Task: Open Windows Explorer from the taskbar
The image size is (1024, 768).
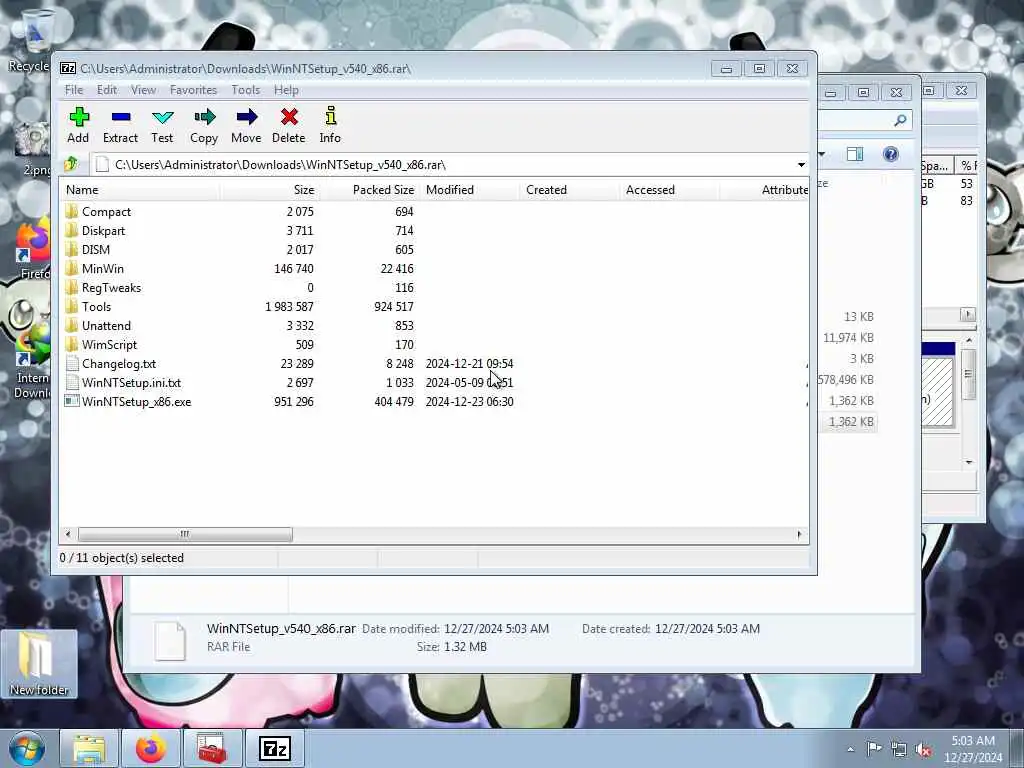Action: coord(89,749)
